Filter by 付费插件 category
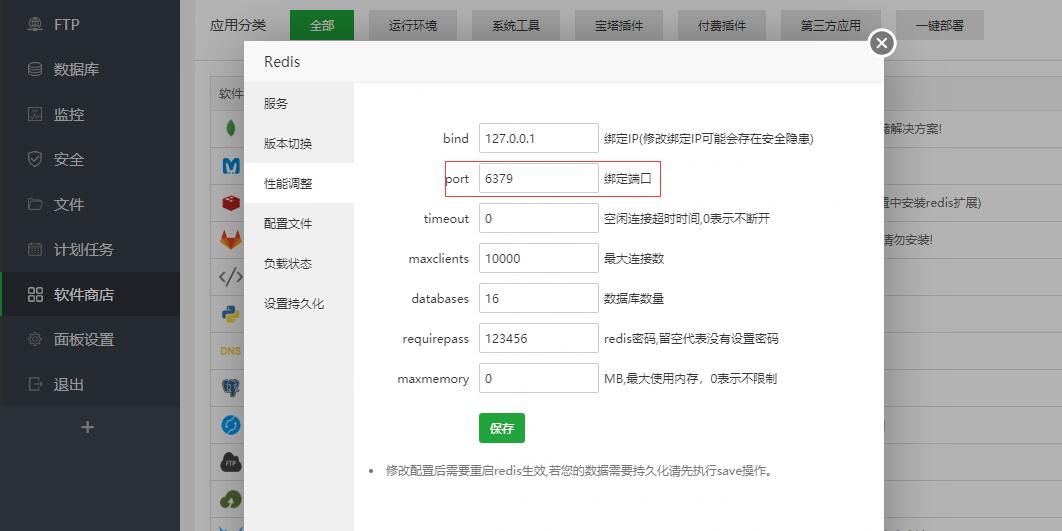Screen dimensions: 1062x531 point(722,26)
